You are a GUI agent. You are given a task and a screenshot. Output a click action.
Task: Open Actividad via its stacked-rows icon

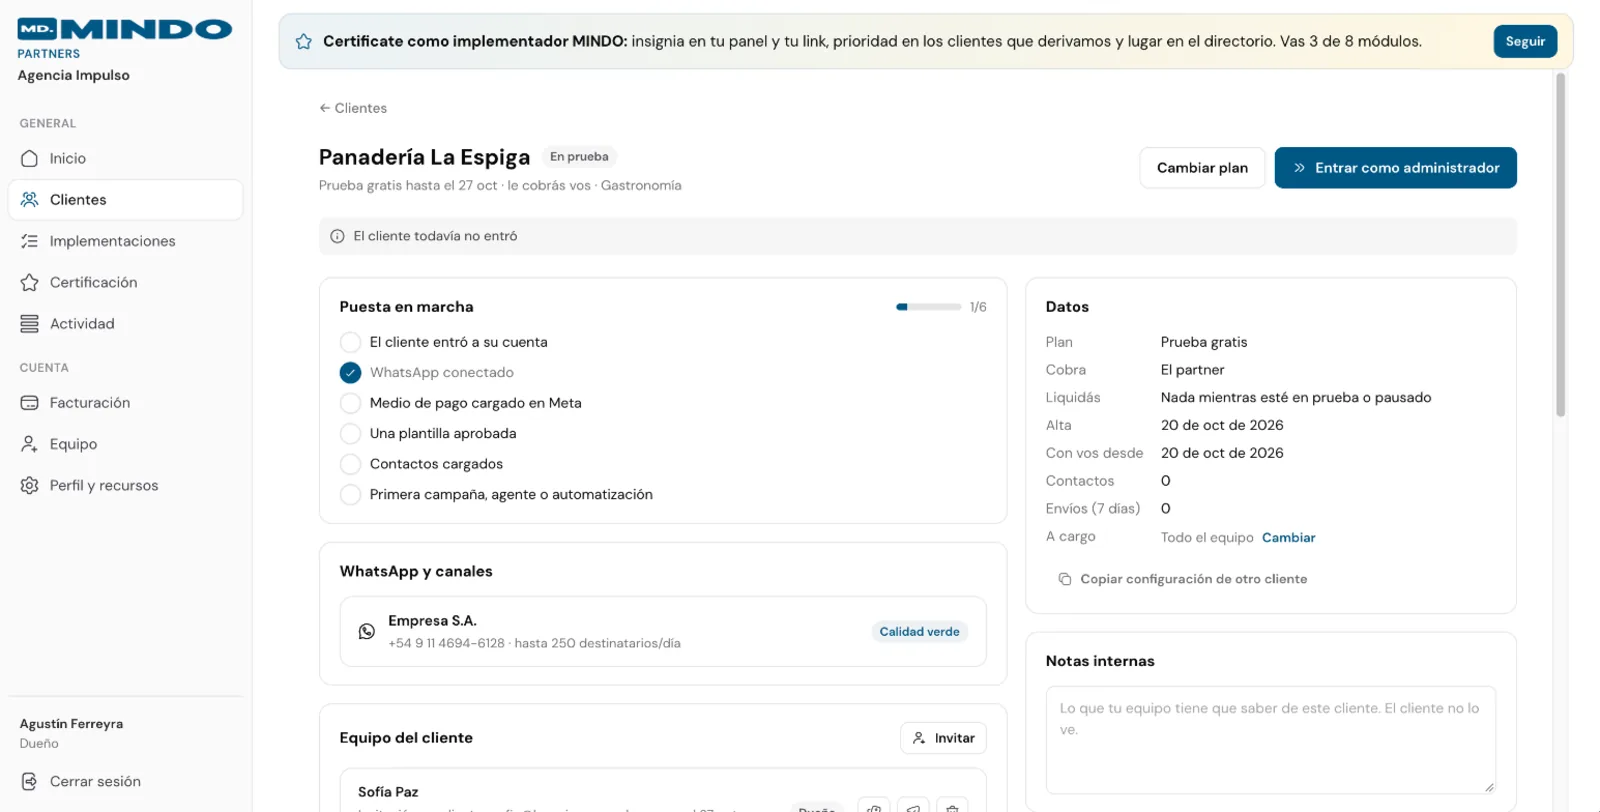point(30,324)
